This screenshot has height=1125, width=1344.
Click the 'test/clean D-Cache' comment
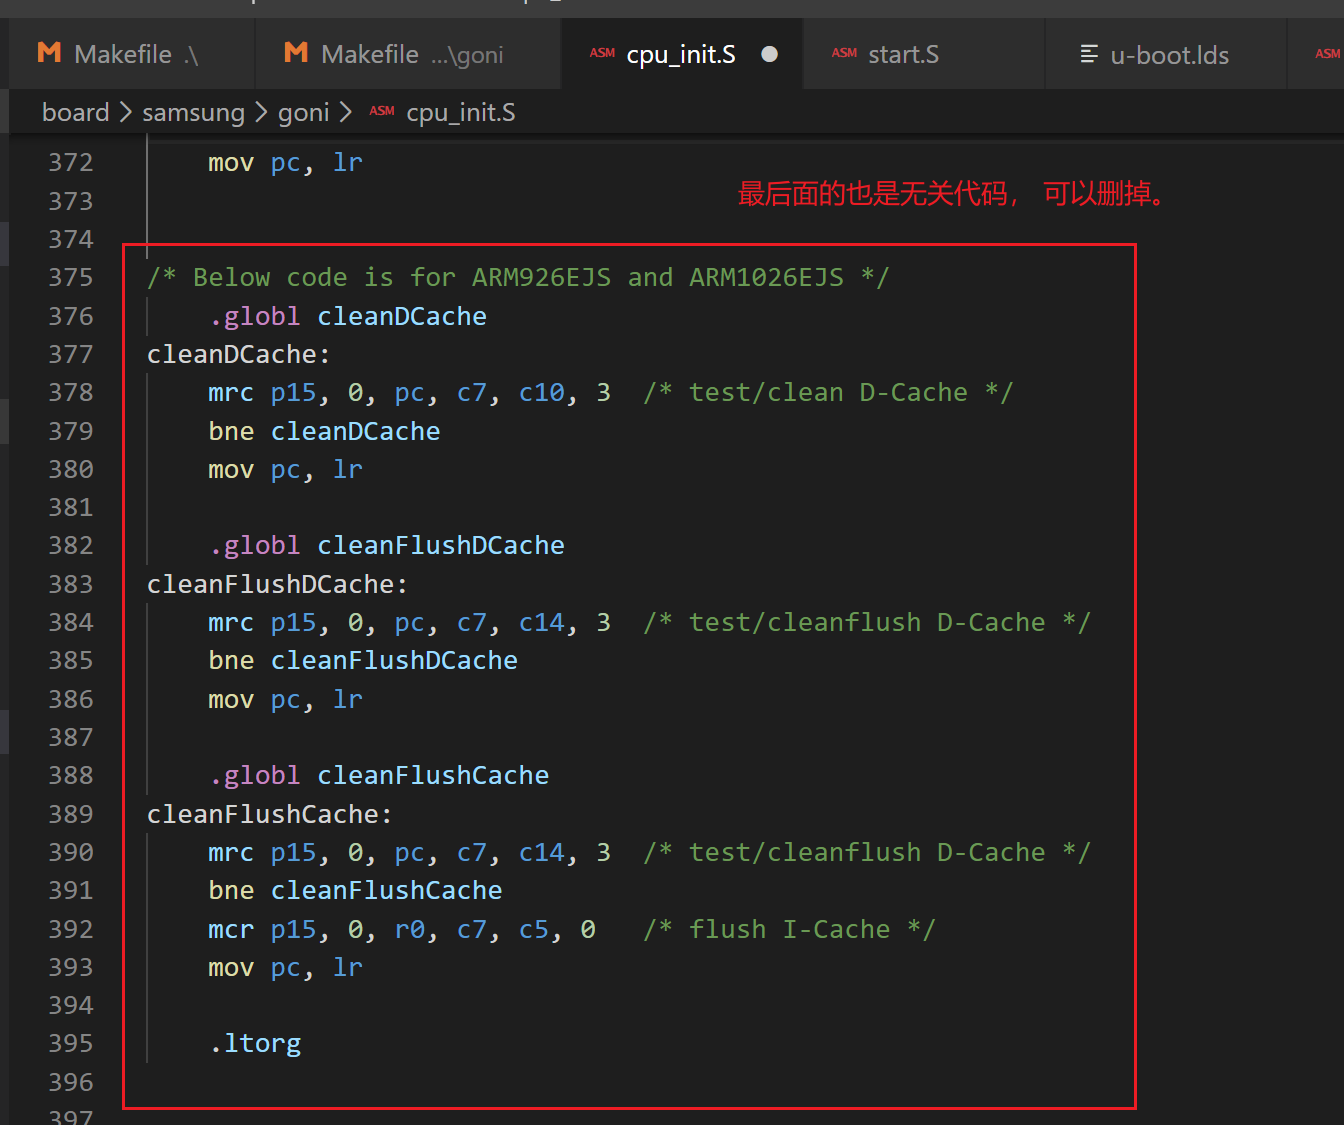point(828,392)
